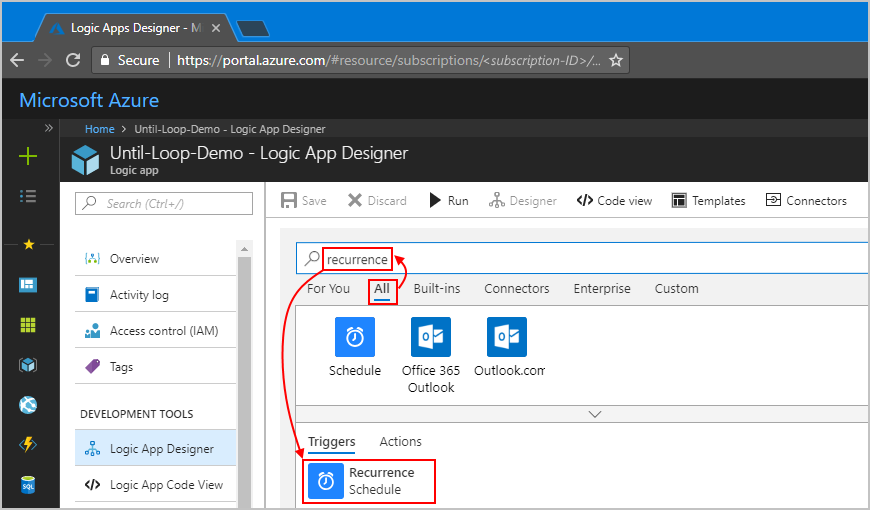The width and height of the screenshot is (870, 510).
Task: Open Access control (IAM) in menu
Action: pos(163,331)
